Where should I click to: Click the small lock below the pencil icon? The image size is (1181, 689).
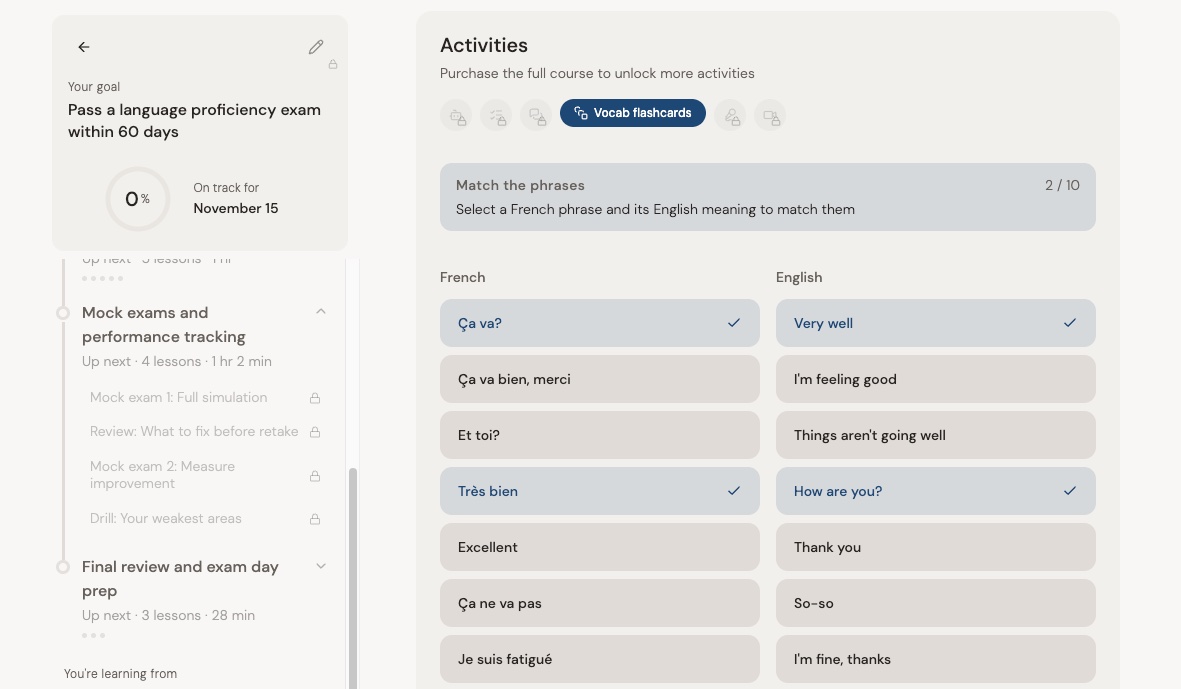coord(333,65)
